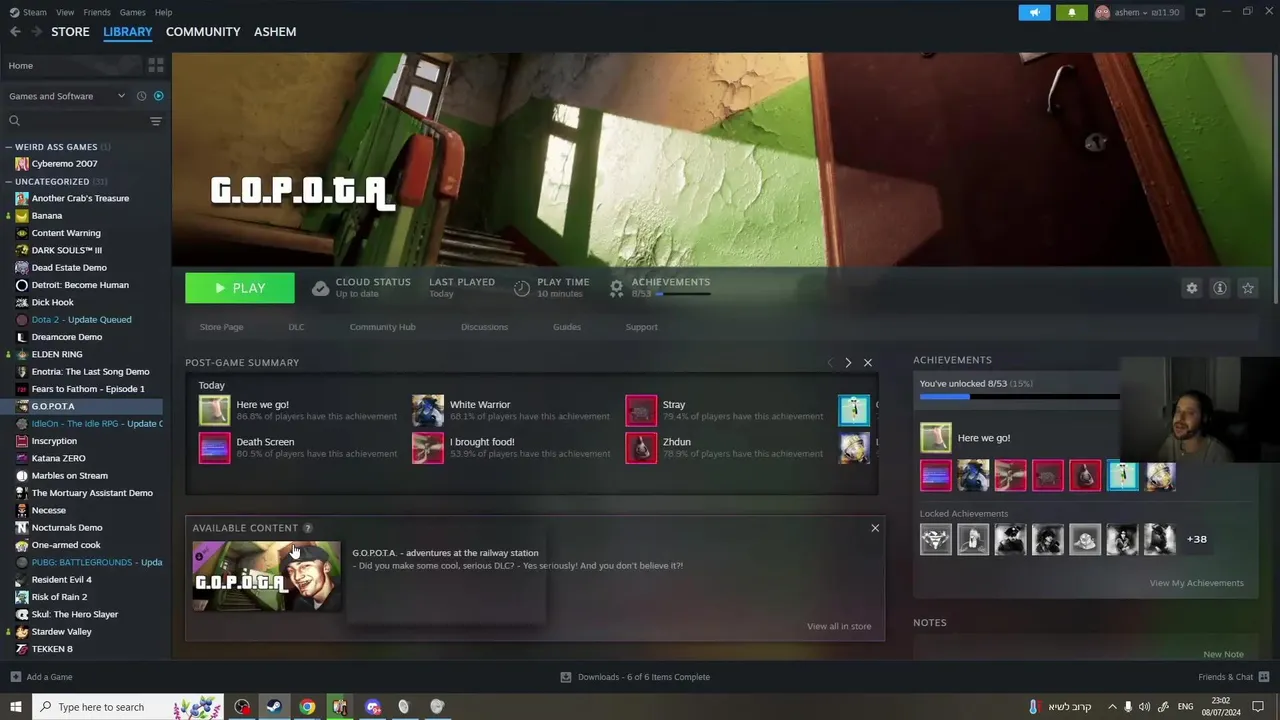The width and height of the screenshot is (1280, 720).
Task: Select Katana ZERO in the library list
Action: 58,458
